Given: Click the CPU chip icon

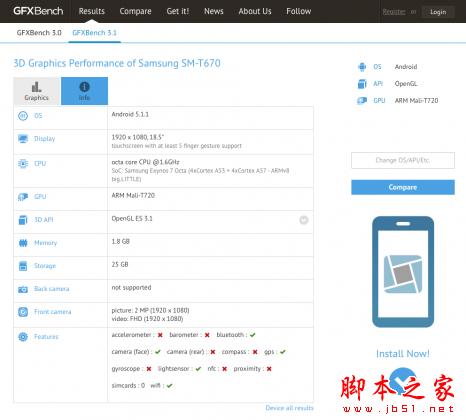Looking at the screenshot, I should [x=23, y=163].
